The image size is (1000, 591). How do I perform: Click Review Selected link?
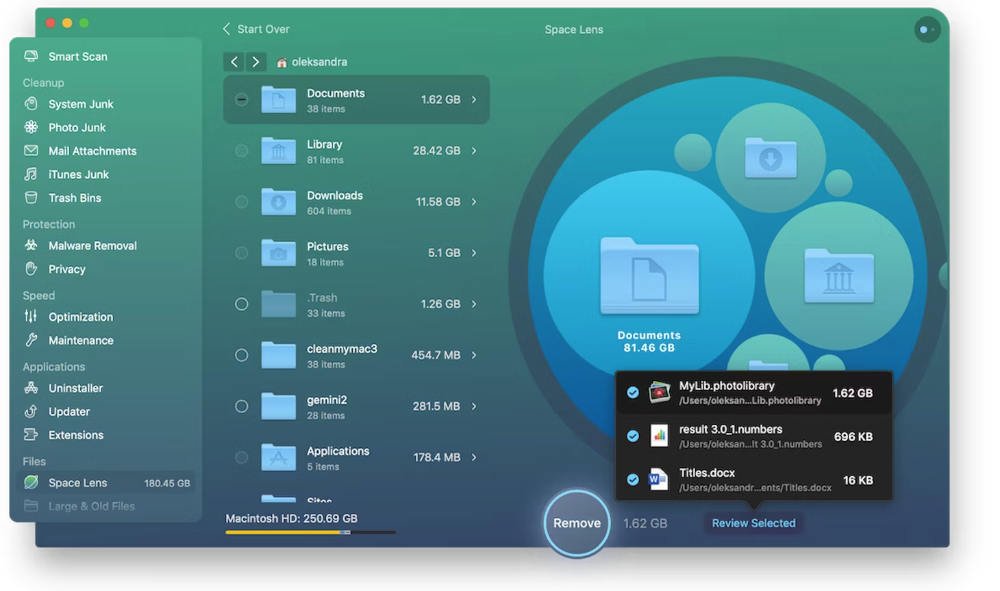pos(753,523)
